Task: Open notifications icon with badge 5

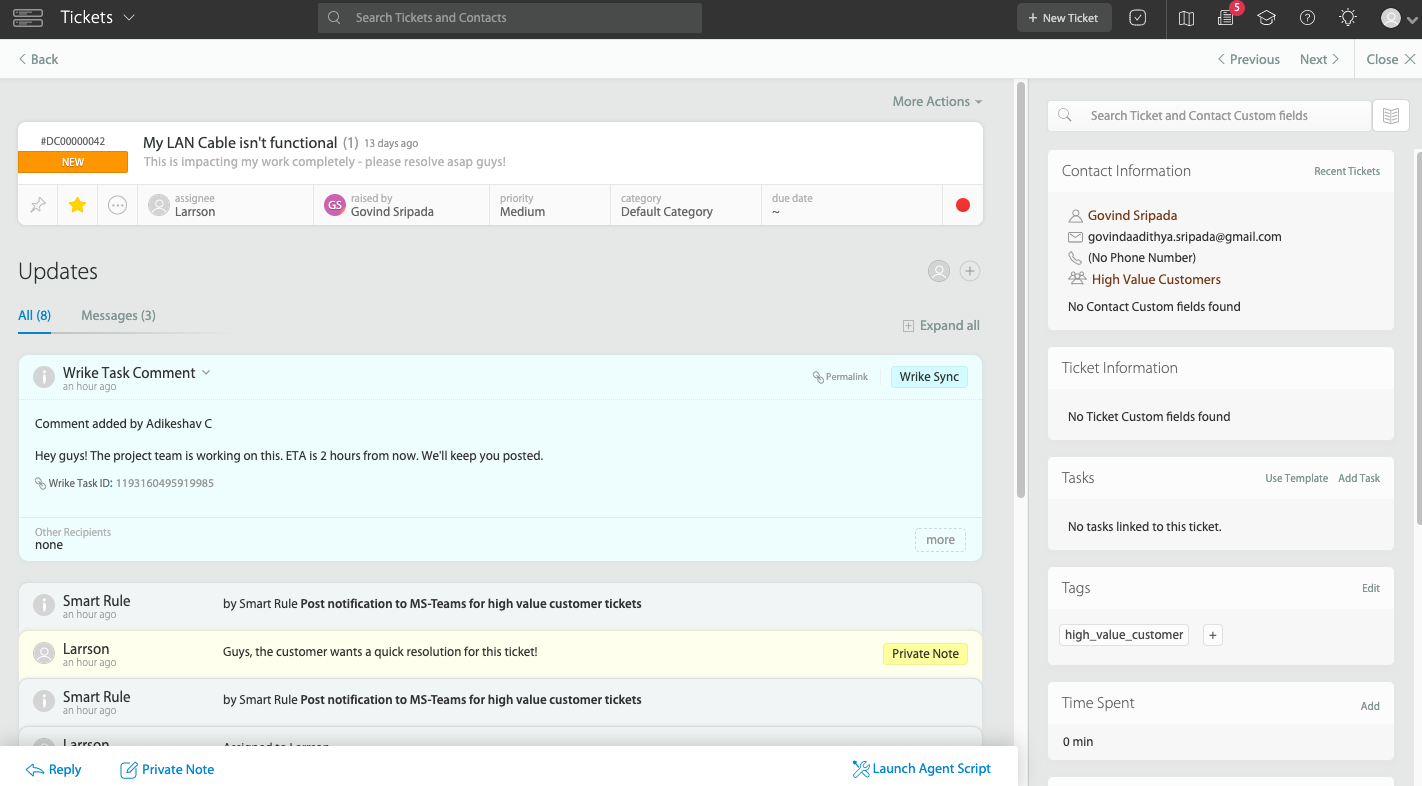Action: pyautogui.click(x=1226, y=18)
